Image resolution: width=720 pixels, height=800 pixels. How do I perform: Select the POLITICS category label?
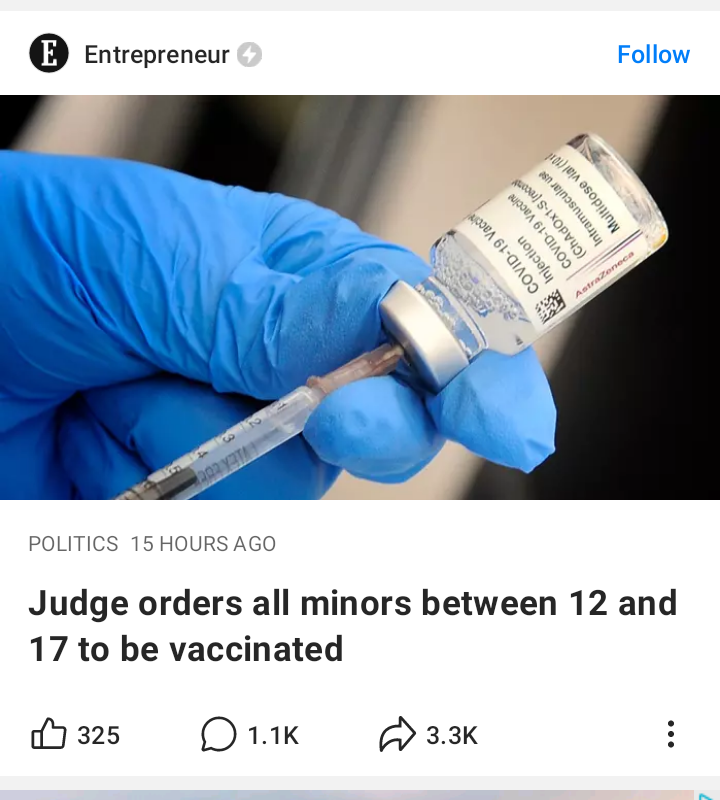click(x=73, y=544)
